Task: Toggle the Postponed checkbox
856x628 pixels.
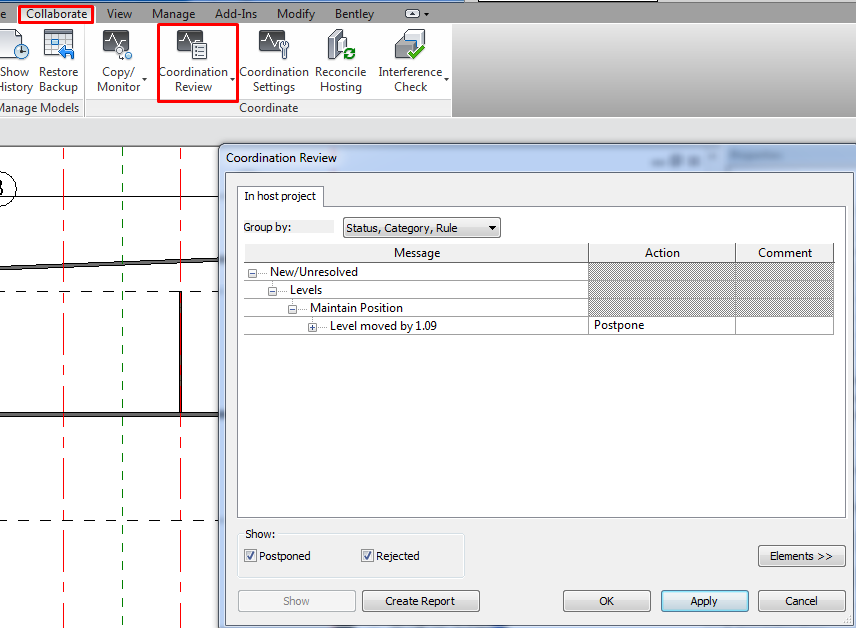Action: click(x=251, y=556)
